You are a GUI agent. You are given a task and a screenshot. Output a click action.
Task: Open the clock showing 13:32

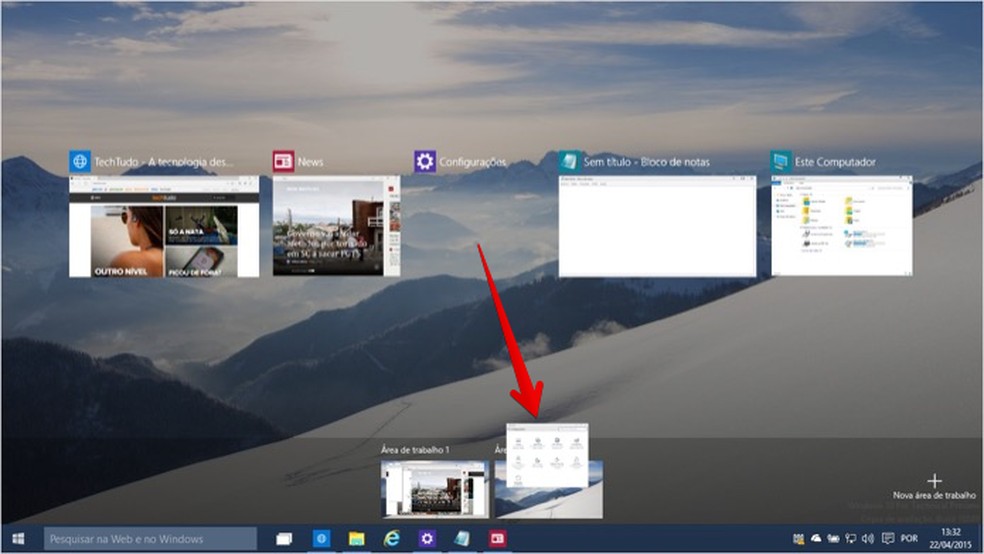pos(950,538)
